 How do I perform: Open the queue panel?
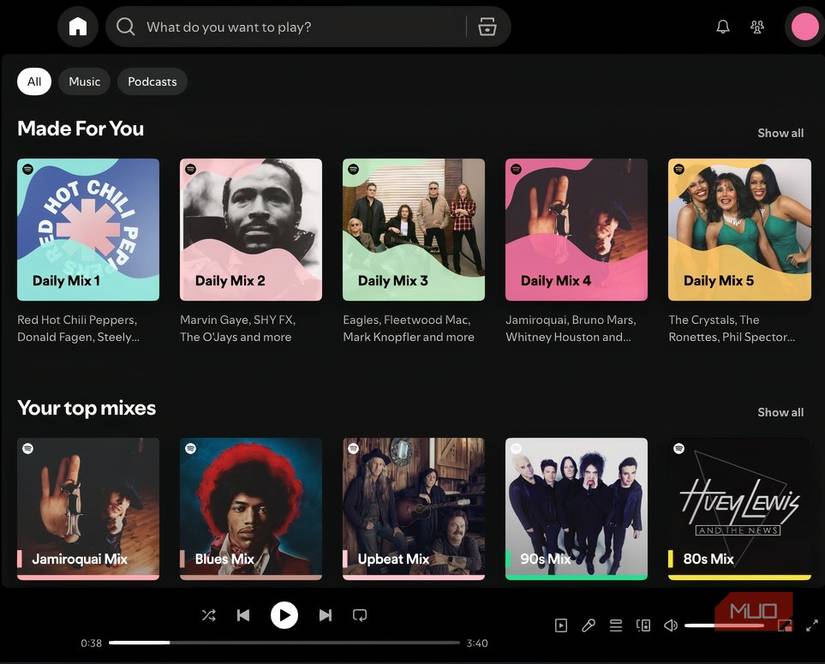click(x=616, y=625)
